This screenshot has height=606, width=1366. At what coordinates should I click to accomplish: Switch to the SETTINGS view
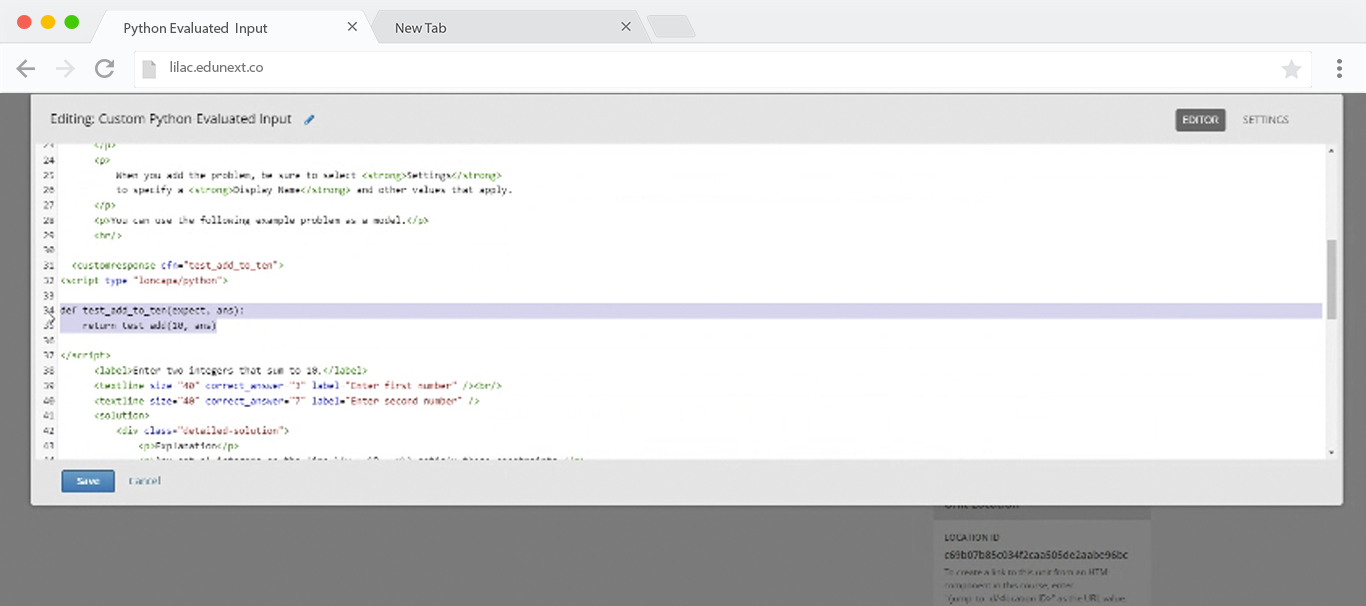tap(1266, 120)
